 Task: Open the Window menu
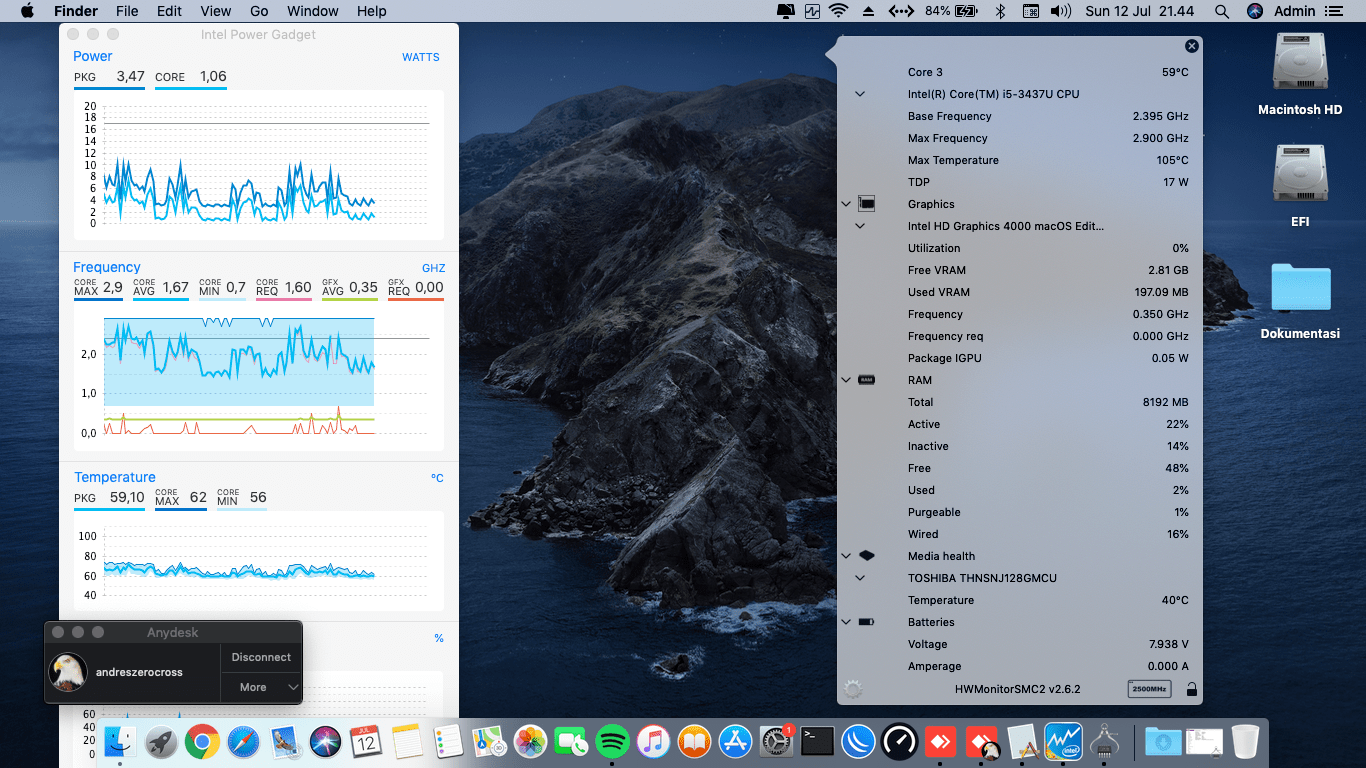pos(312,11)
